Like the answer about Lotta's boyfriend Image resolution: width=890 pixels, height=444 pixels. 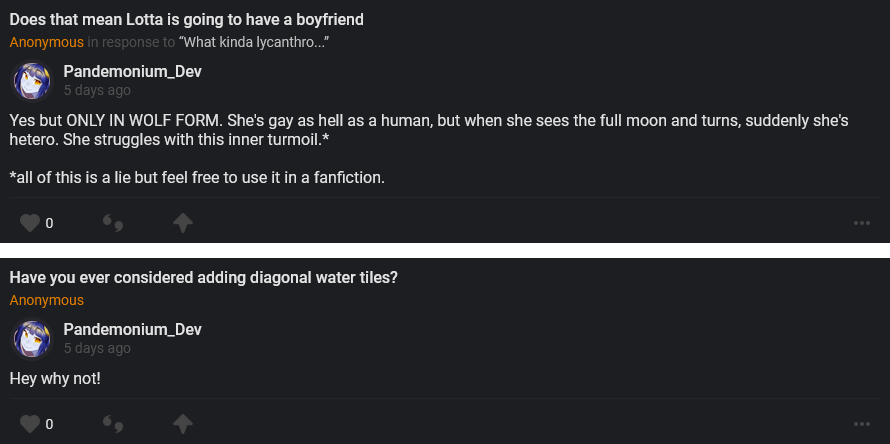pos(29,223)
